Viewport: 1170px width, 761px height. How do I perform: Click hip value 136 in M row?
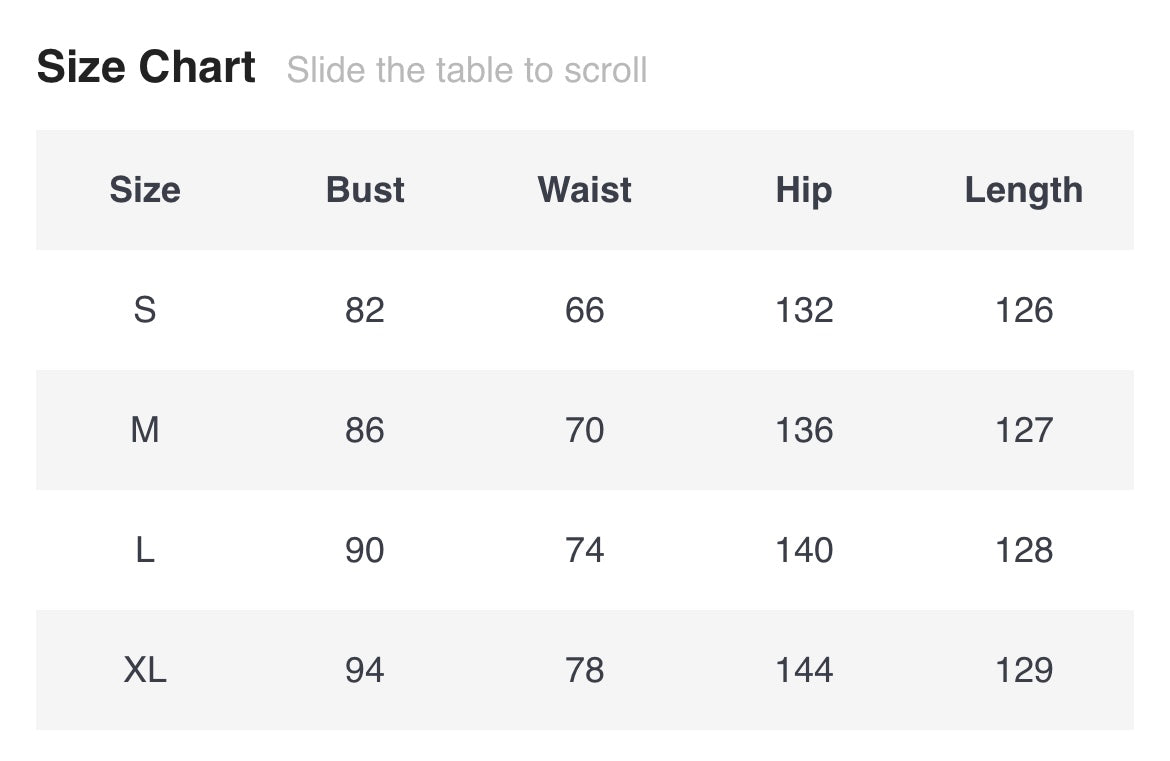coord(804,430)
